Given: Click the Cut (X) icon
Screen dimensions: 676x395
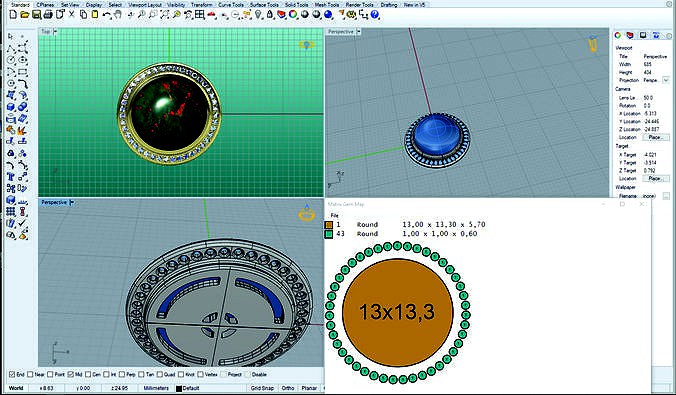Looking at the screenshot, I should 72,15.
